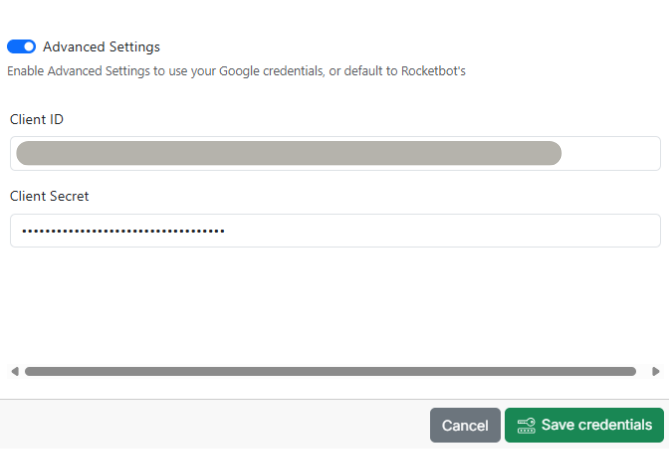Focus the Client Secret password field

(335, 230)
